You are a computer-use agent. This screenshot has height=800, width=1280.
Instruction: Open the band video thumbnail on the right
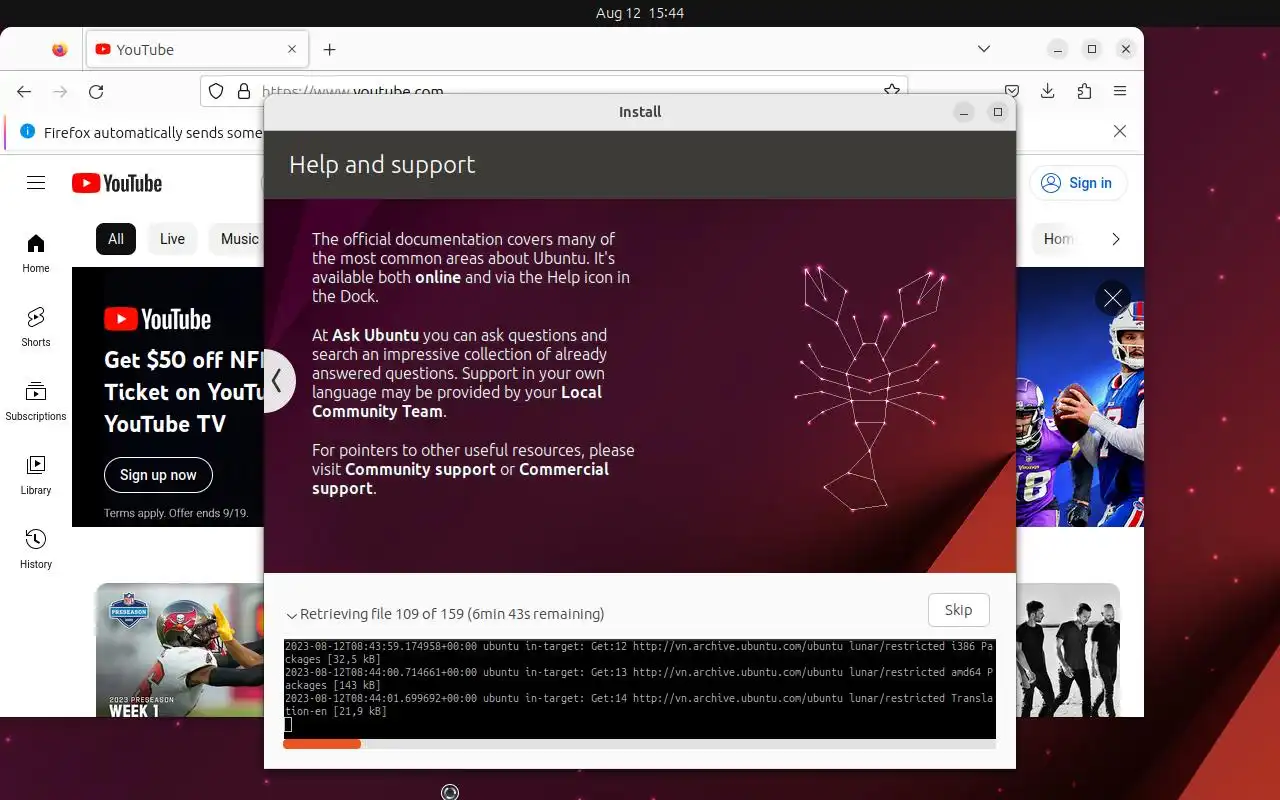1068,650
